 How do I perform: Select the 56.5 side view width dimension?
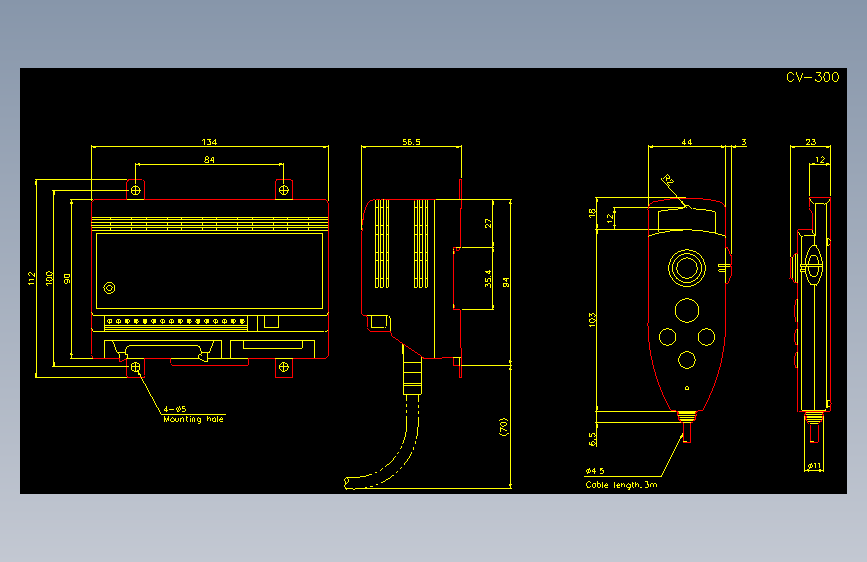[411, 142]
